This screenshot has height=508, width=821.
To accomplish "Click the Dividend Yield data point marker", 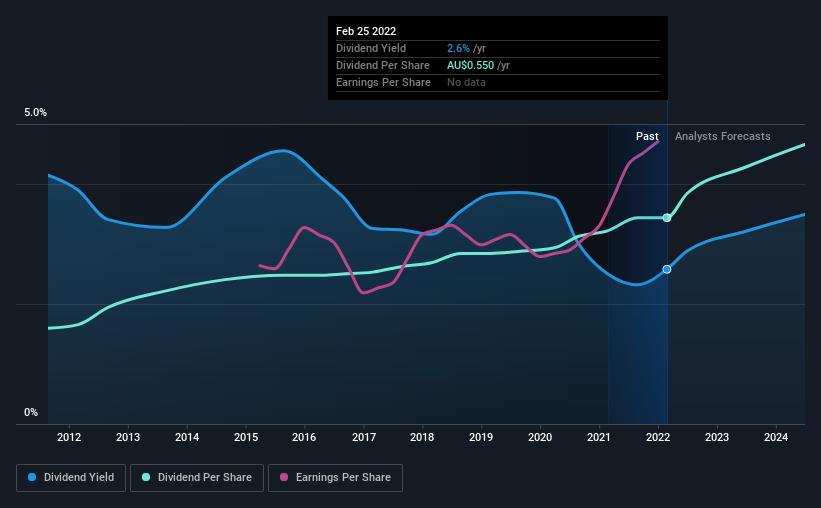I will coord(667,269).
